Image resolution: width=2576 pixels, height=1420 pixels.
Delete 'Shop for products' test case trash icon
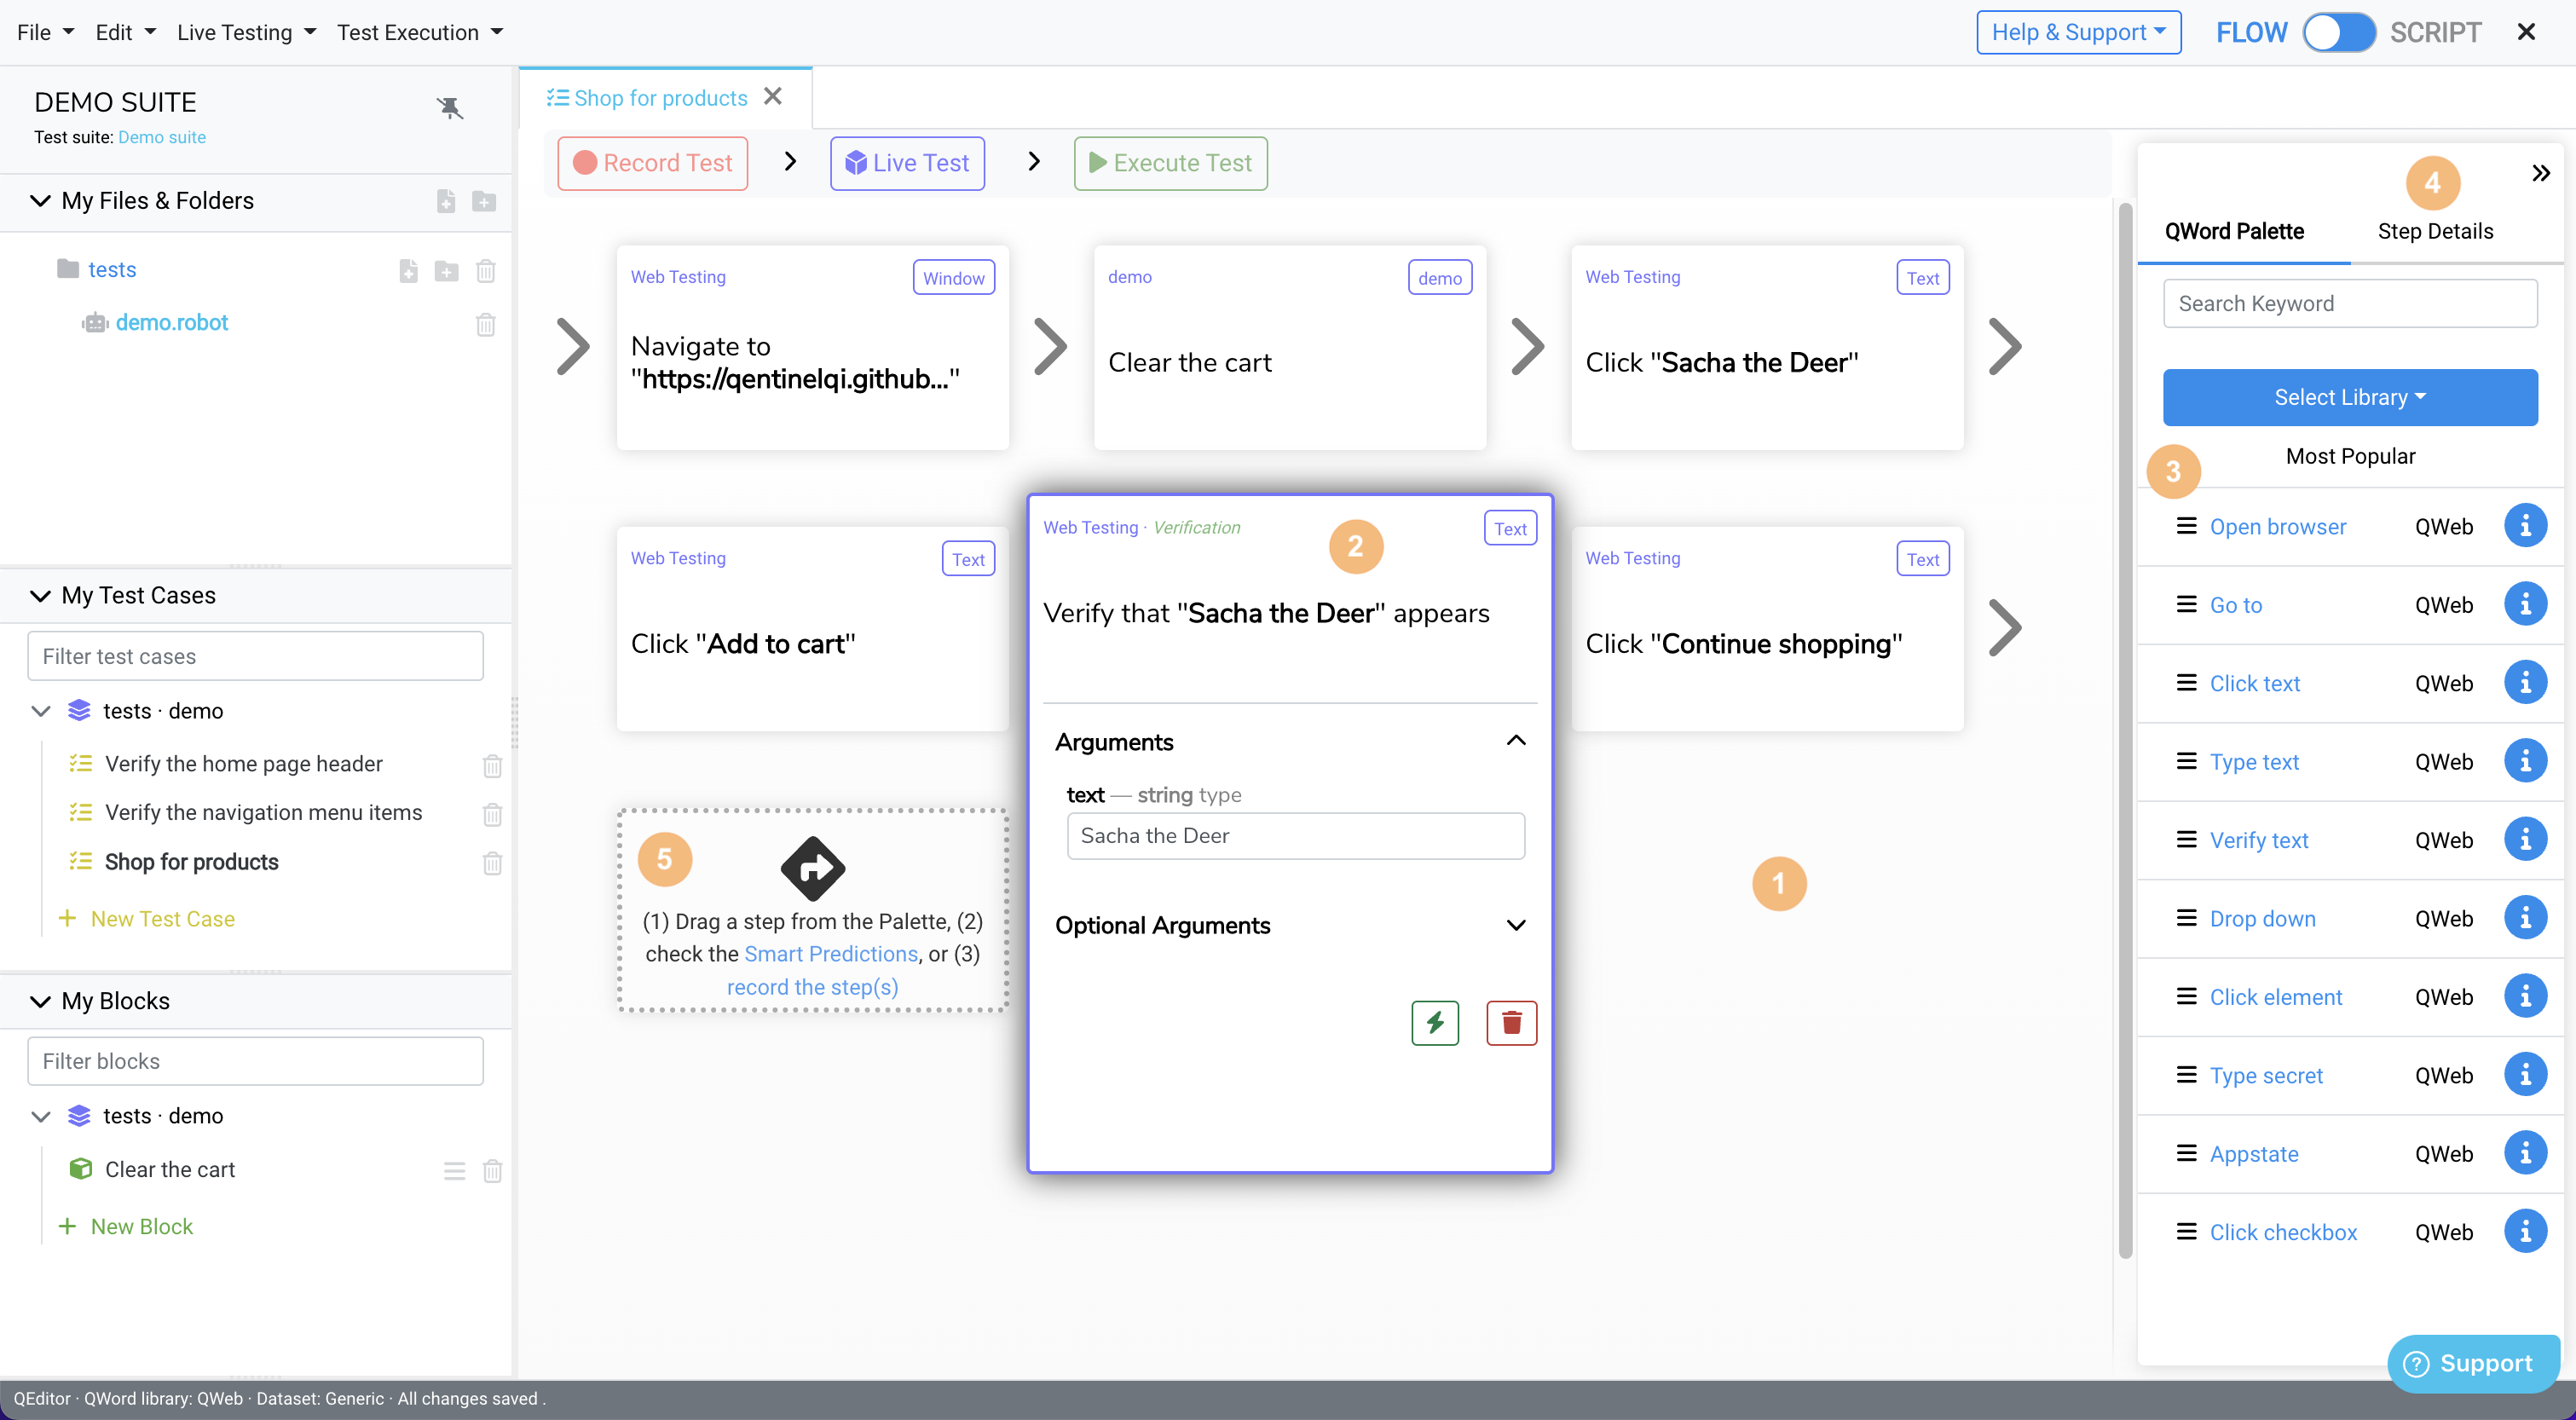[492, 862]
